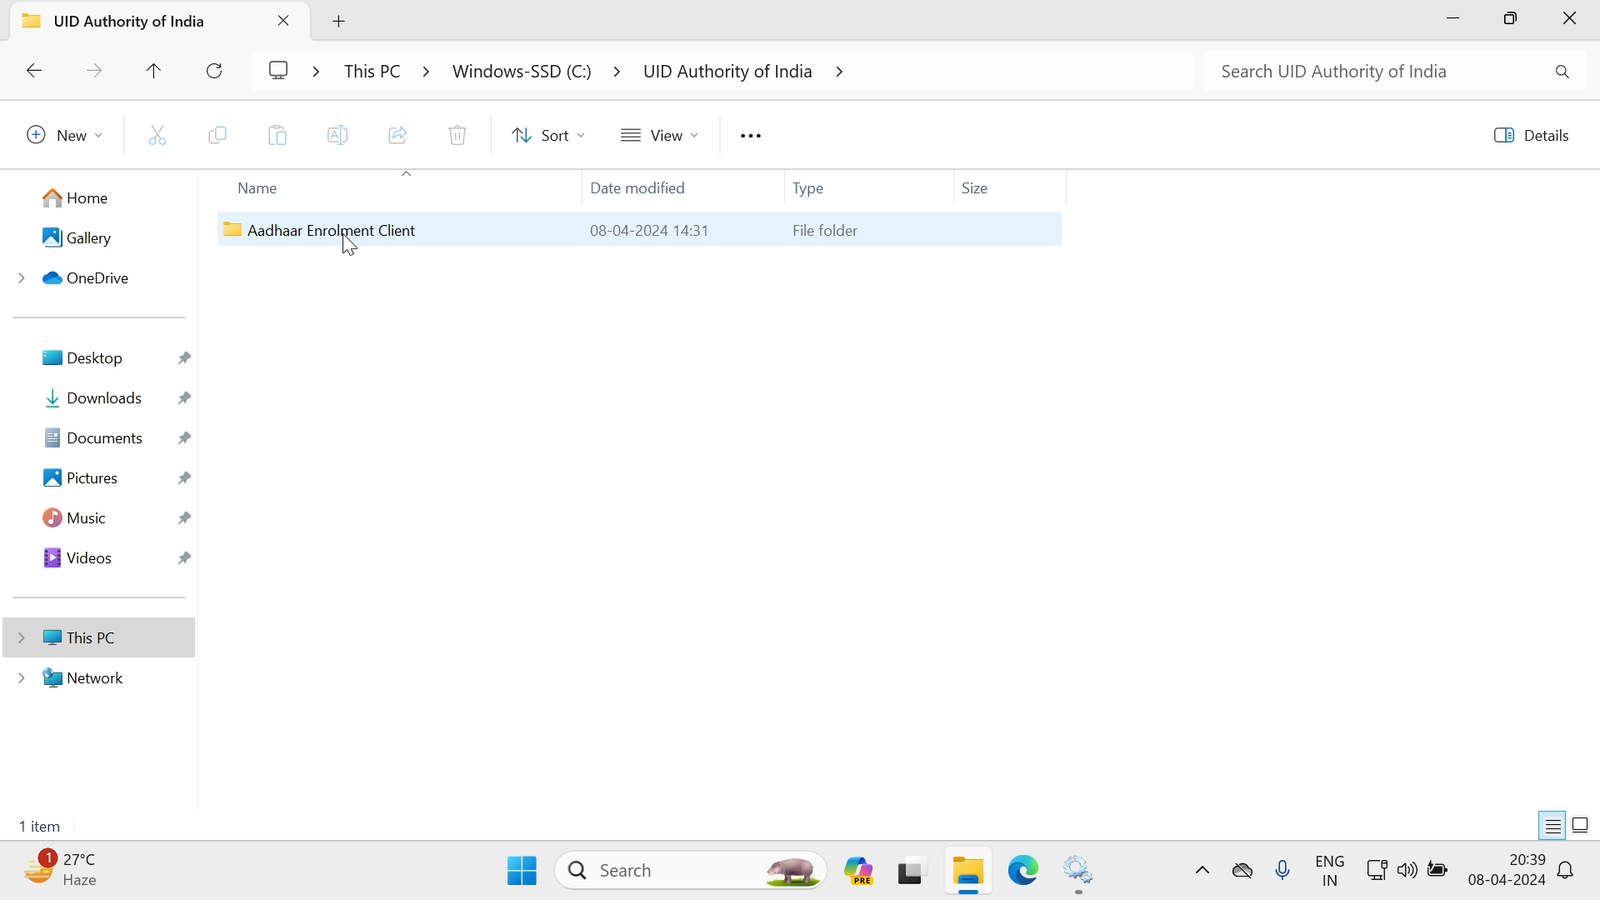Navigate to This PC breadcrumb

coord(372,72)
